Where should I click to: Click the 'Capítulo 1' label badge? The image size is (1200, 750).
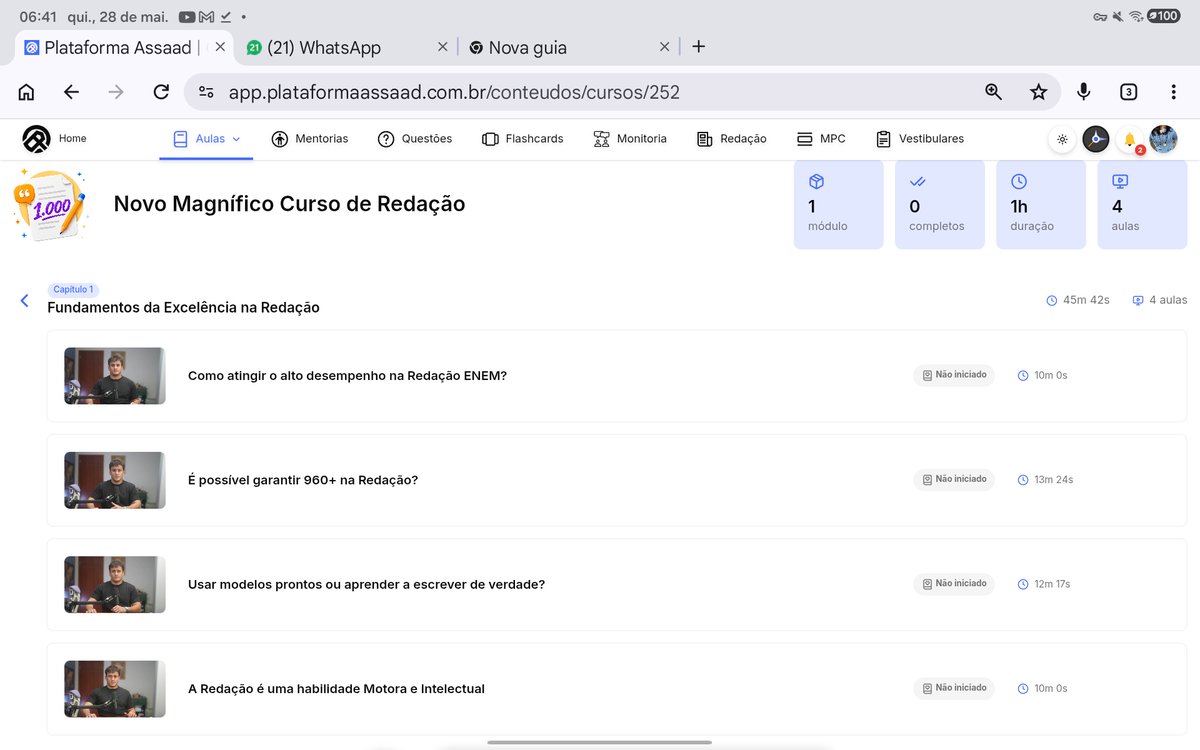tap(73, 289)
